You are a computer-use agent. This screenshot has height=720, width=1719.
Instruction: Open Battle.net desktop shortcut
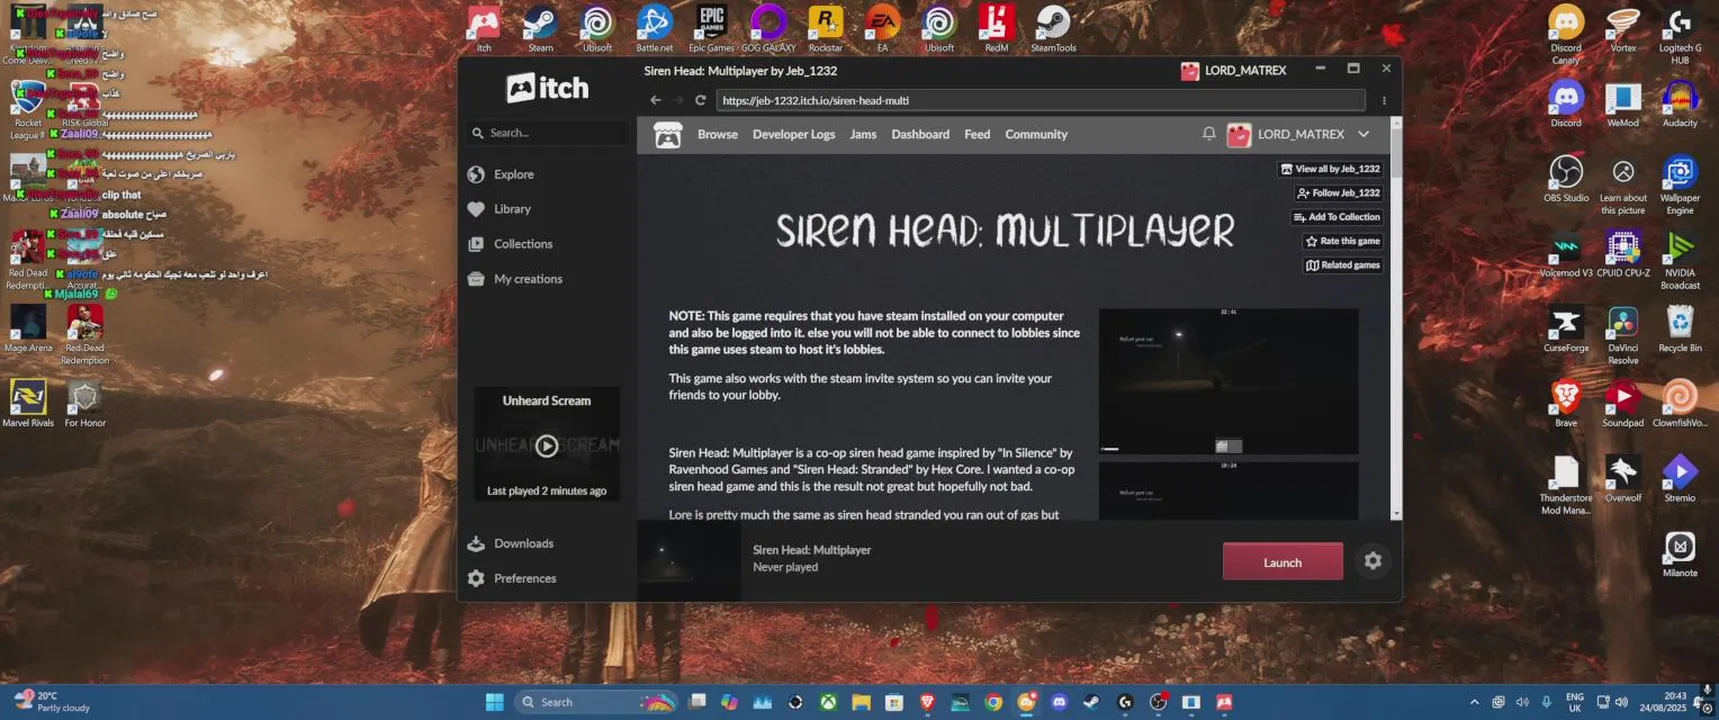[x=654, y=29]
